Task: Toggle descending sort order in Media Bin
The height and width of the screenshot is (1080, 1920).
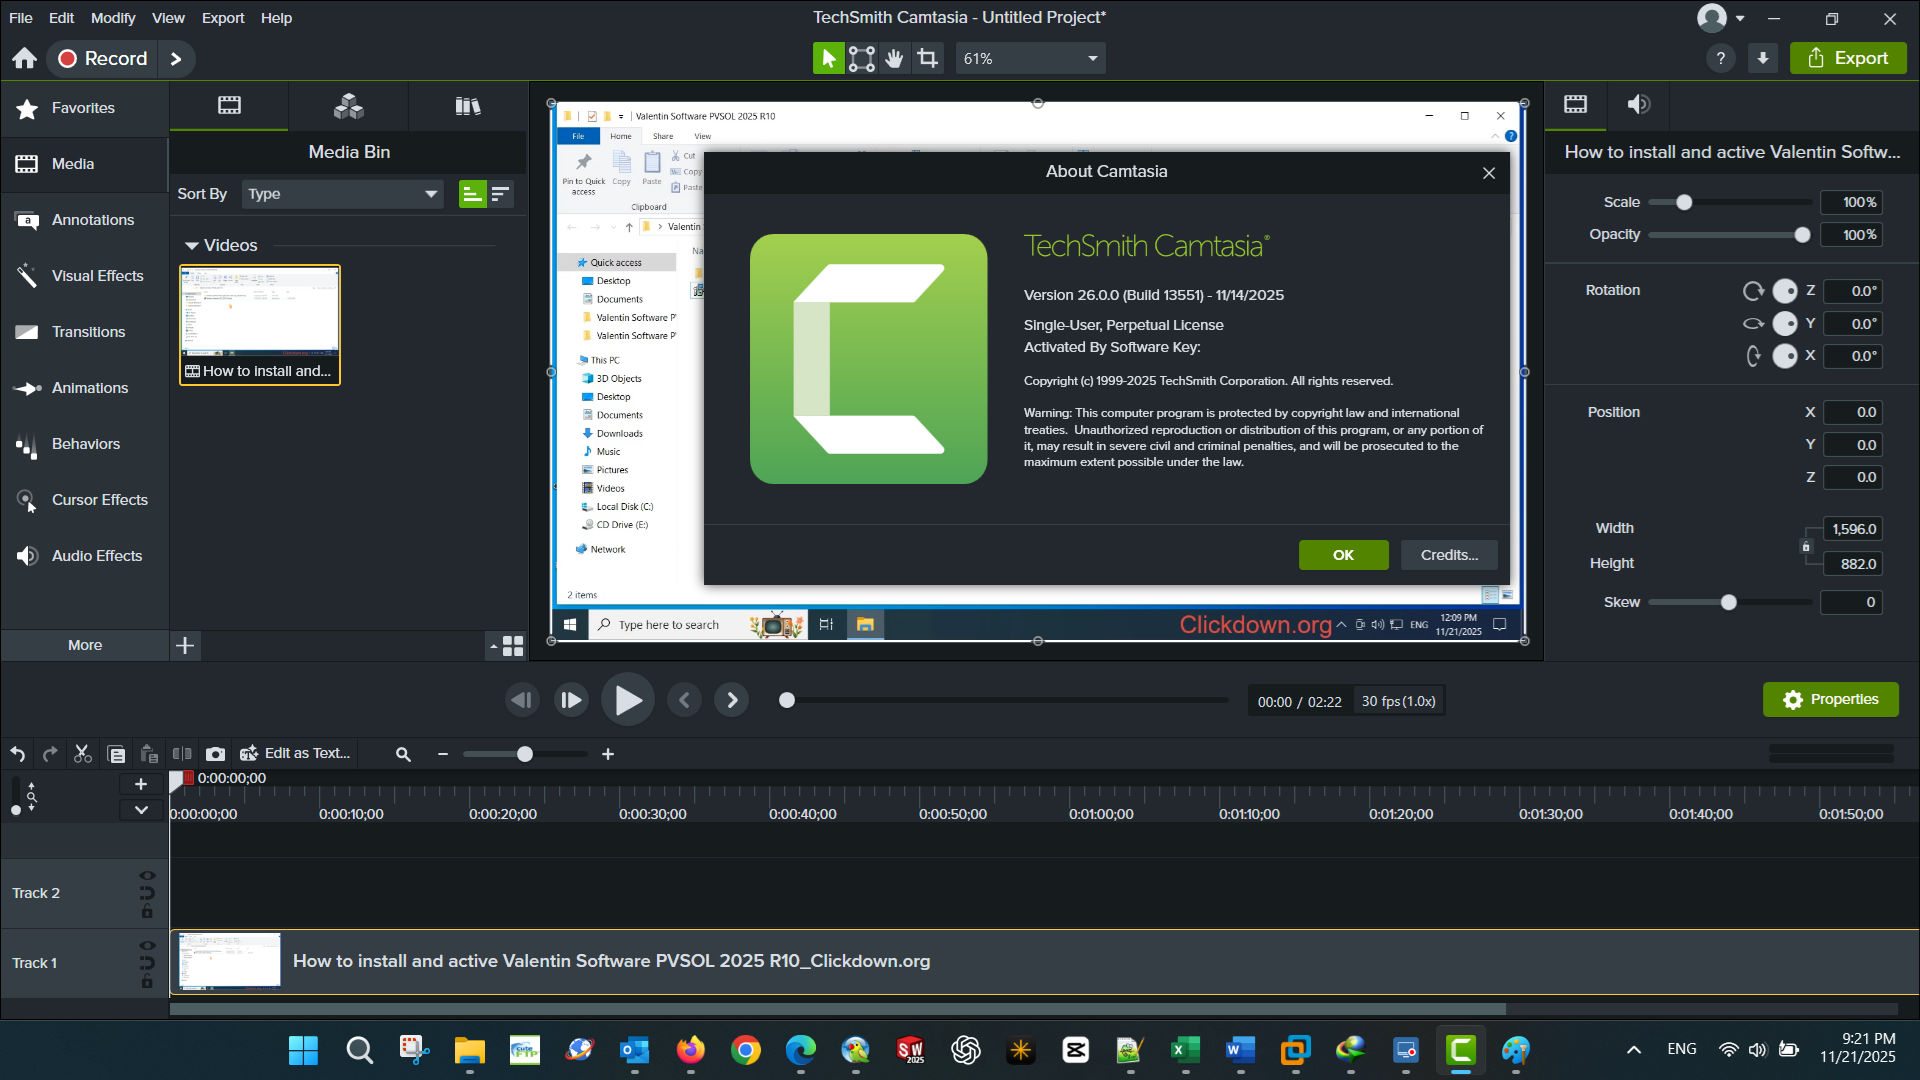Action: coord(501,194)
